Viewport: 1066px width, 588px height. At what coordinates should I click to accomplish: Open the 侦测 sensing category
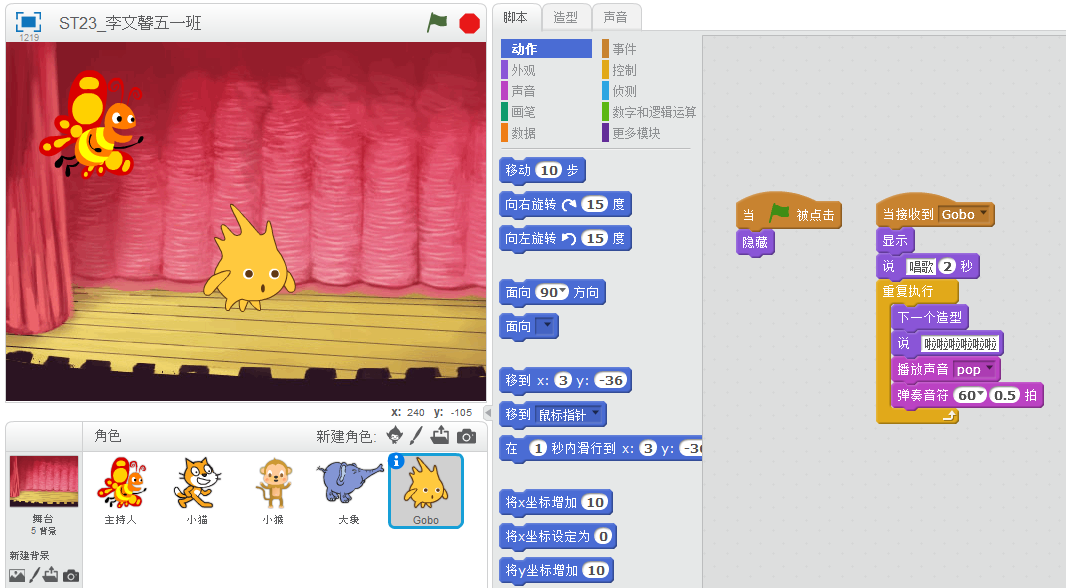[624, 91]
